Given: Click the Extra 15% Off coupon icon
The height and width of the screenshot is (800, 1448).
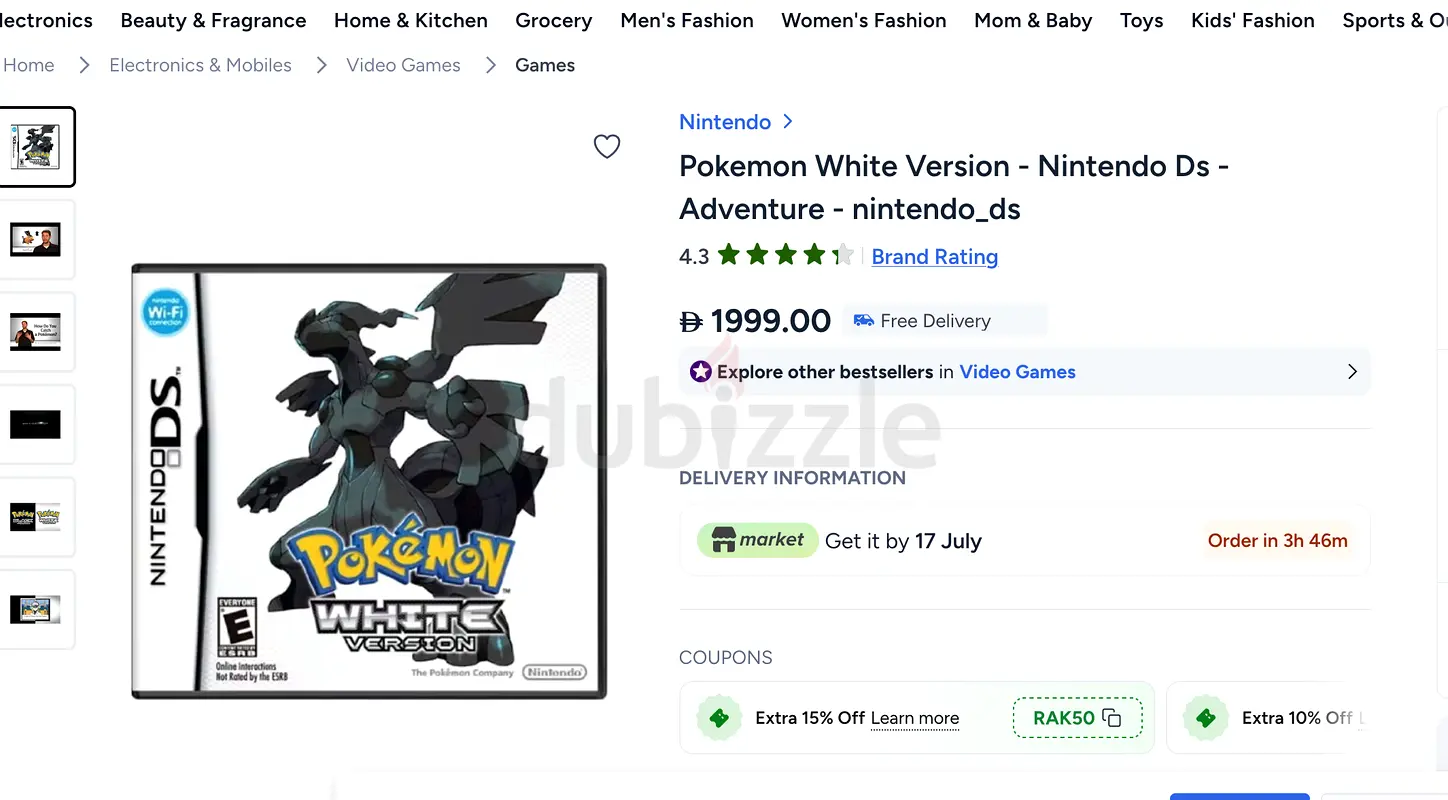Looking at the screenshot, I should [719, 718].
